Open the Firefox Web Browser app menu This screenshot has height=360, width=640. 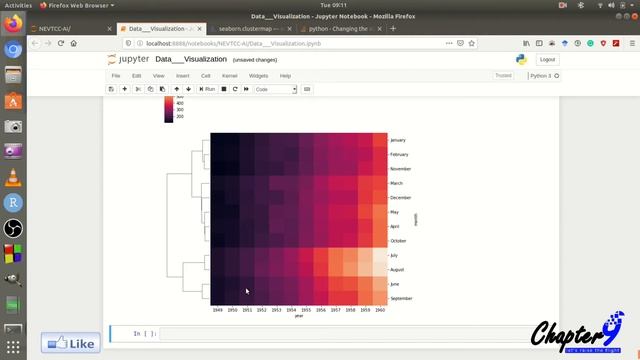click(77, 5)
